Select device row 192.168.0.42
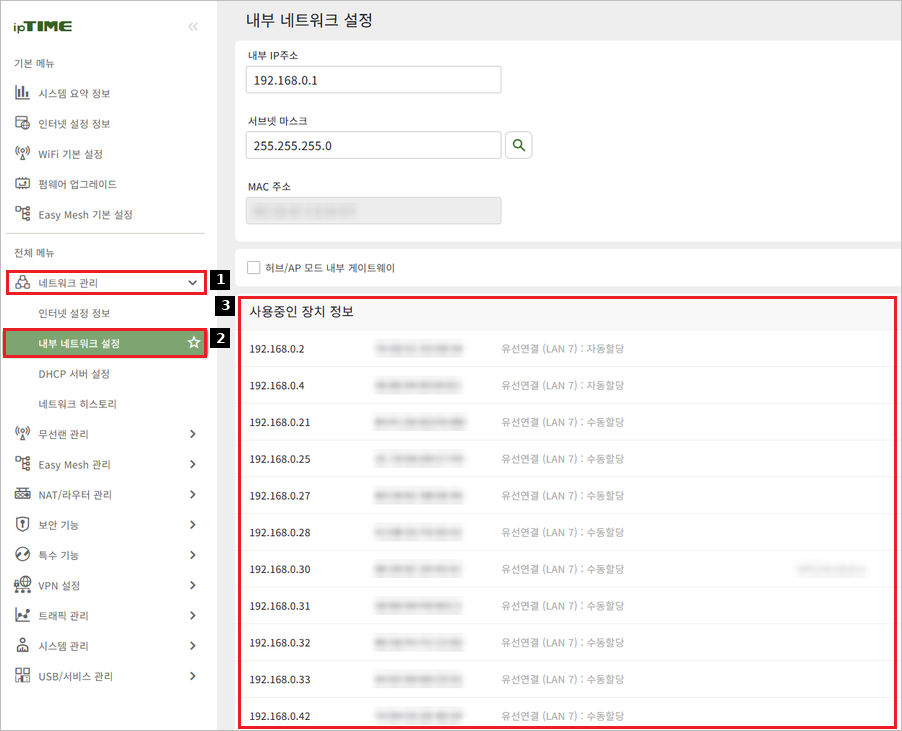The height and width of the screenshot is (731, 902). click(567, 713)
